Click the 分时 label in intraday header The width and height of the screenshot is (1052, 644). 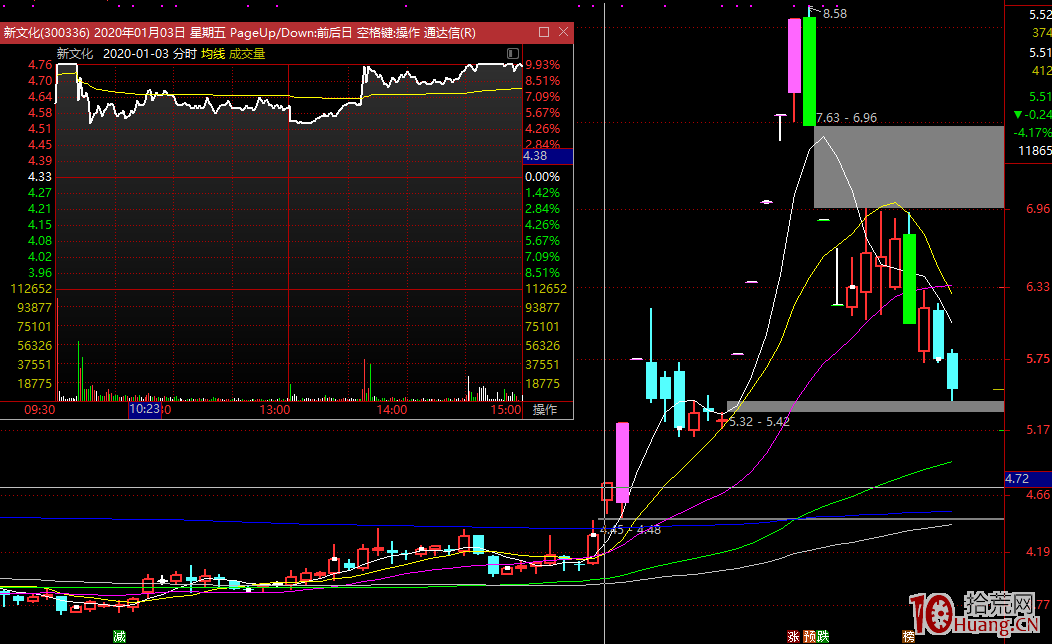tap(185, 54)
